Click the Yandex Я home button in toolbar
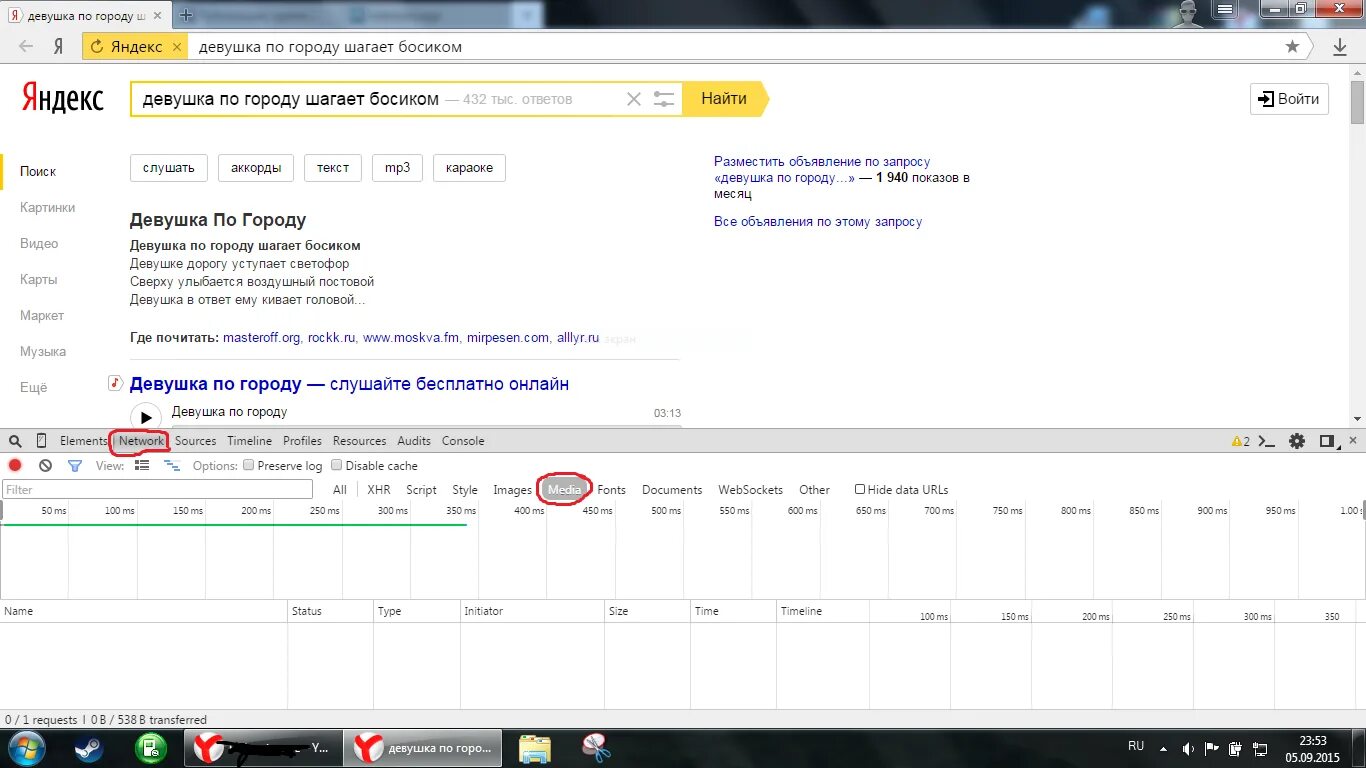This screenshot has width=1366, height=768. (58, 47)
